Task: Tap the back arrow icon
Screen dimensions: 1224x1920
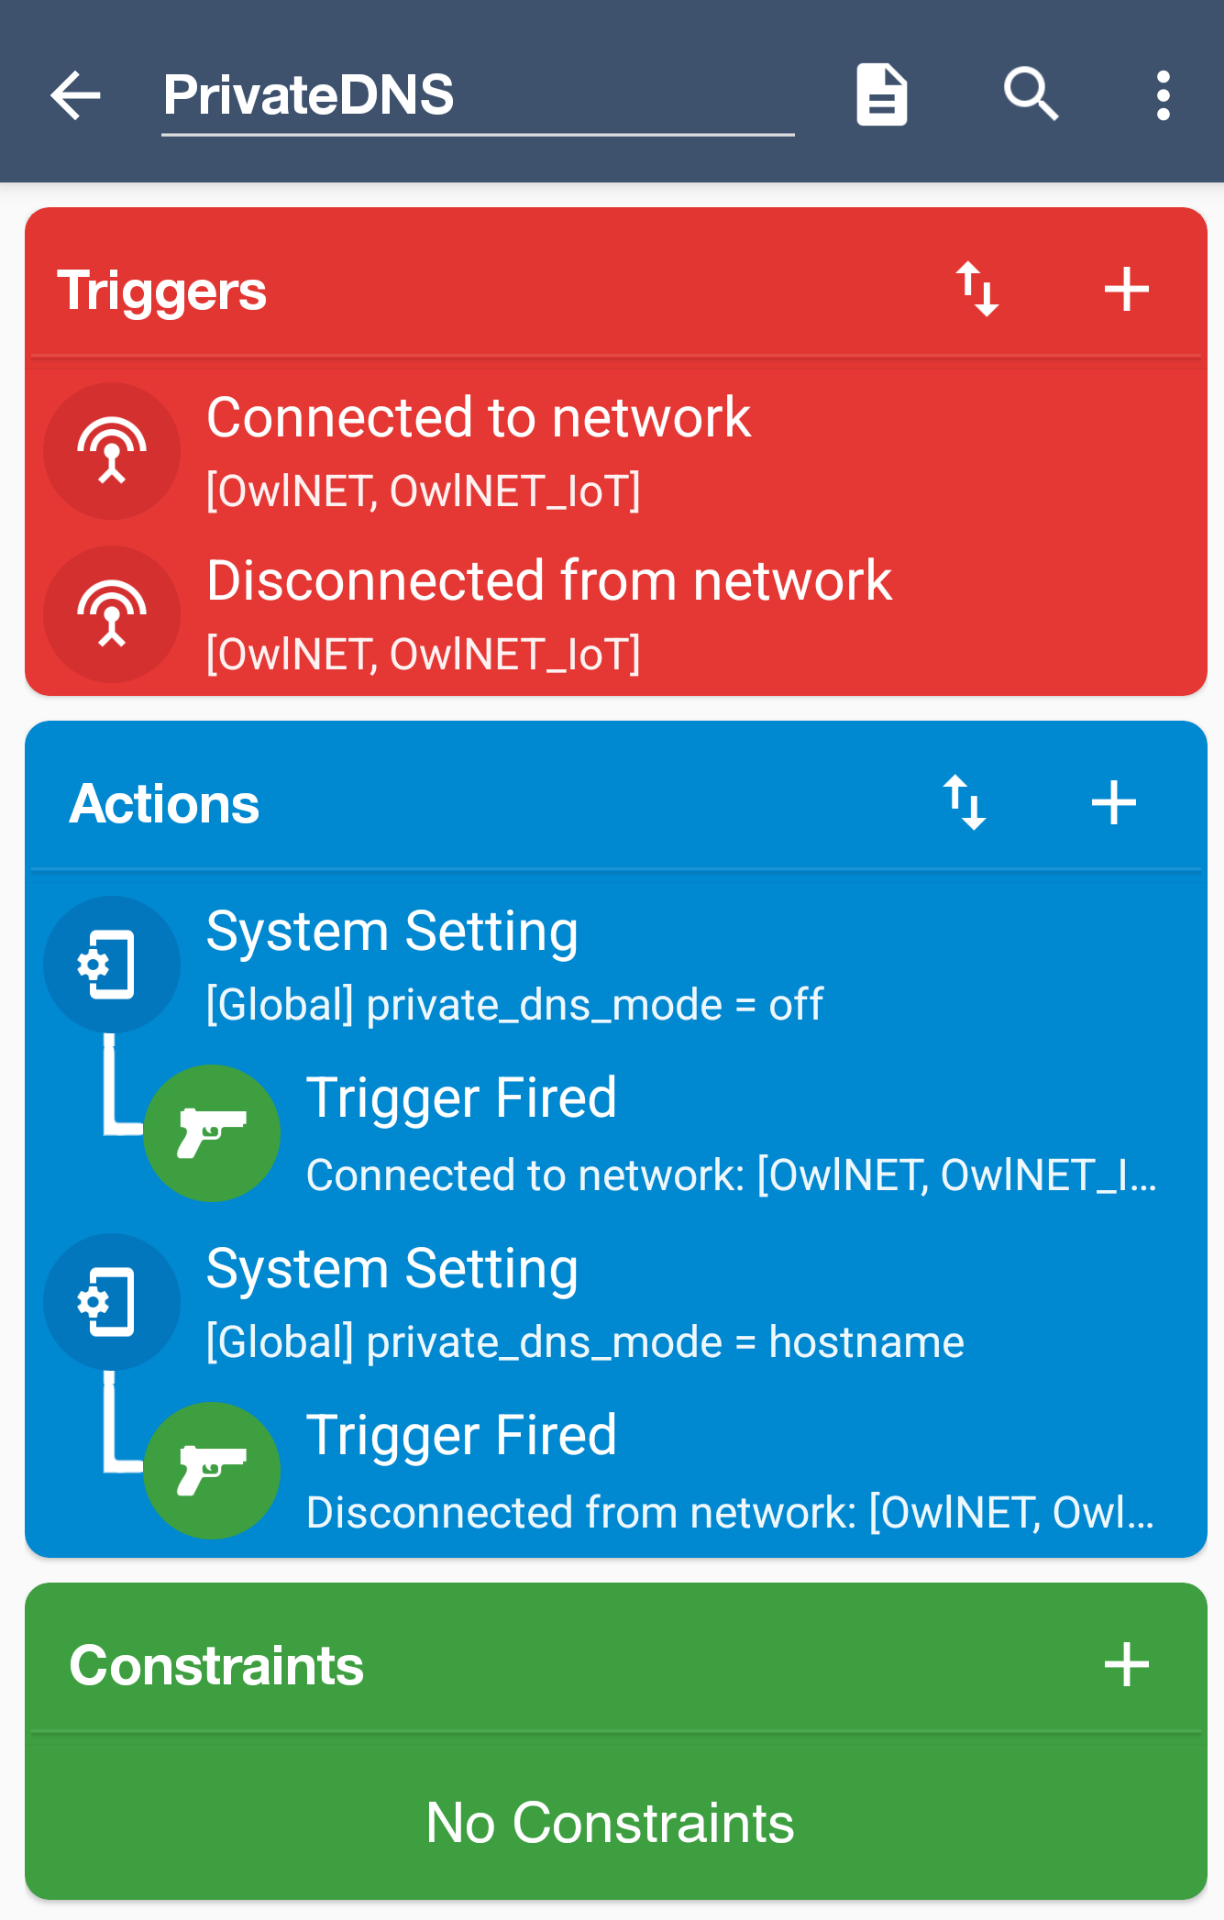Action: pyautogui.click(x=76, y=96)
